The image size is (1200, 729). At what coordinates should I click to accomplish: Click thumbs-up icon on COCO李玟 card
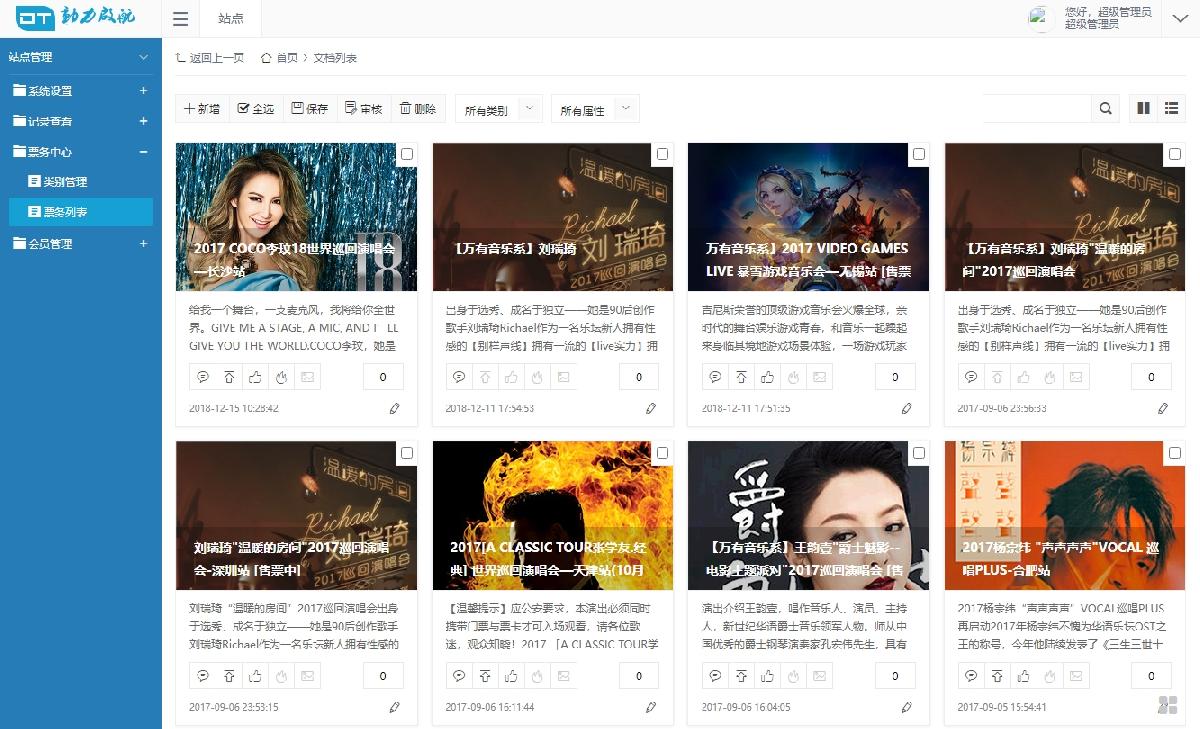coord(255,377)
